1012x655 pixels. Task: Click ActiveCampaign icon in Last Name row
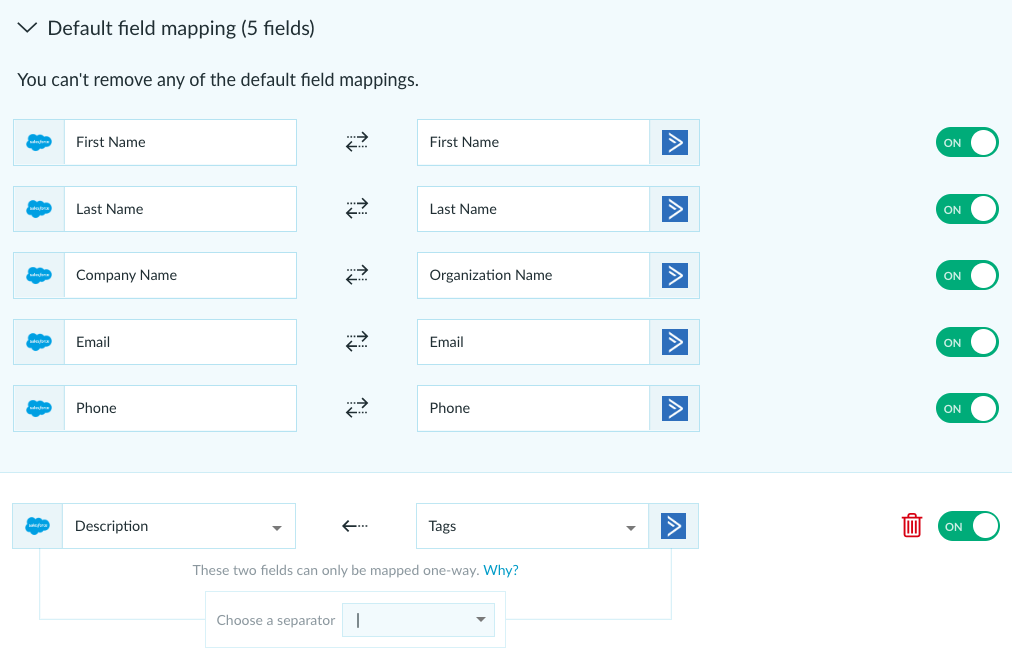(674, 209)
